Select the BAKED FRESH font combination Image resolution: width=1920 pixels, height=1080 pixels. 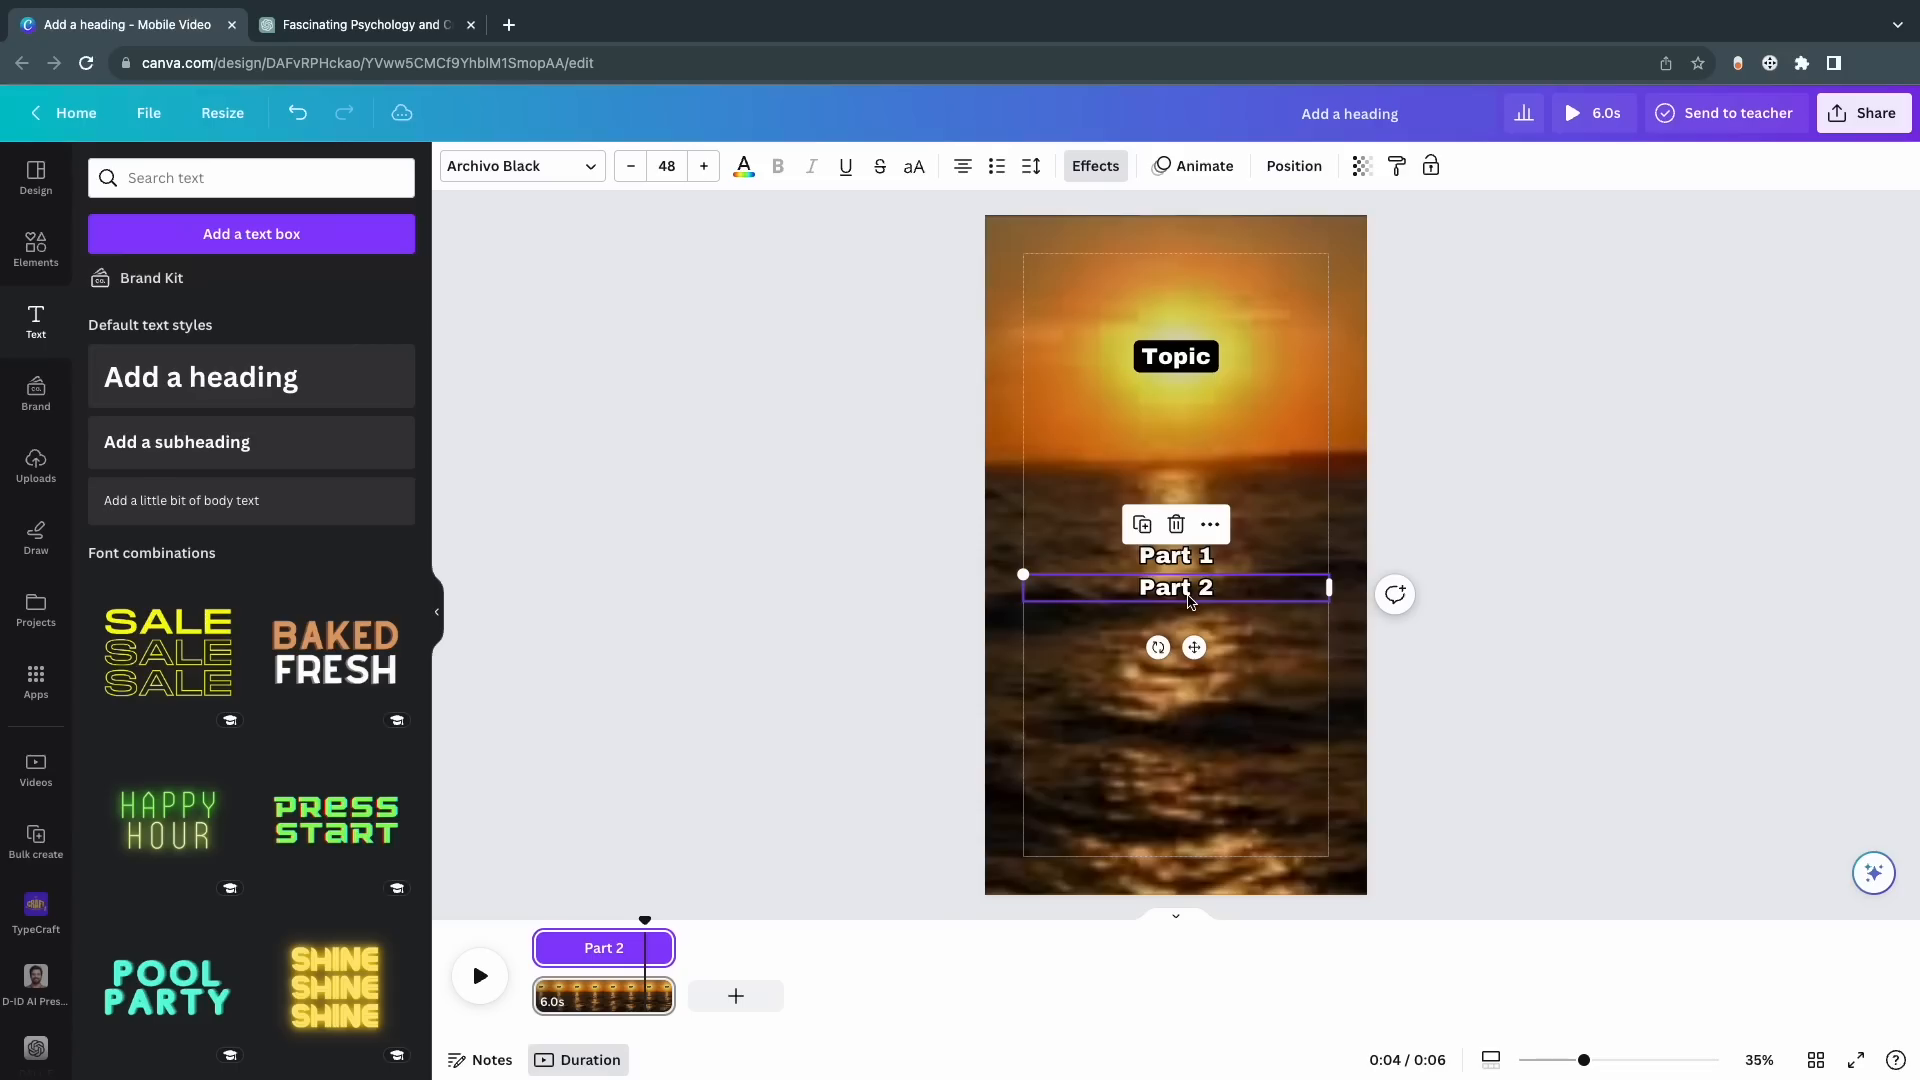tap(335, 652)
